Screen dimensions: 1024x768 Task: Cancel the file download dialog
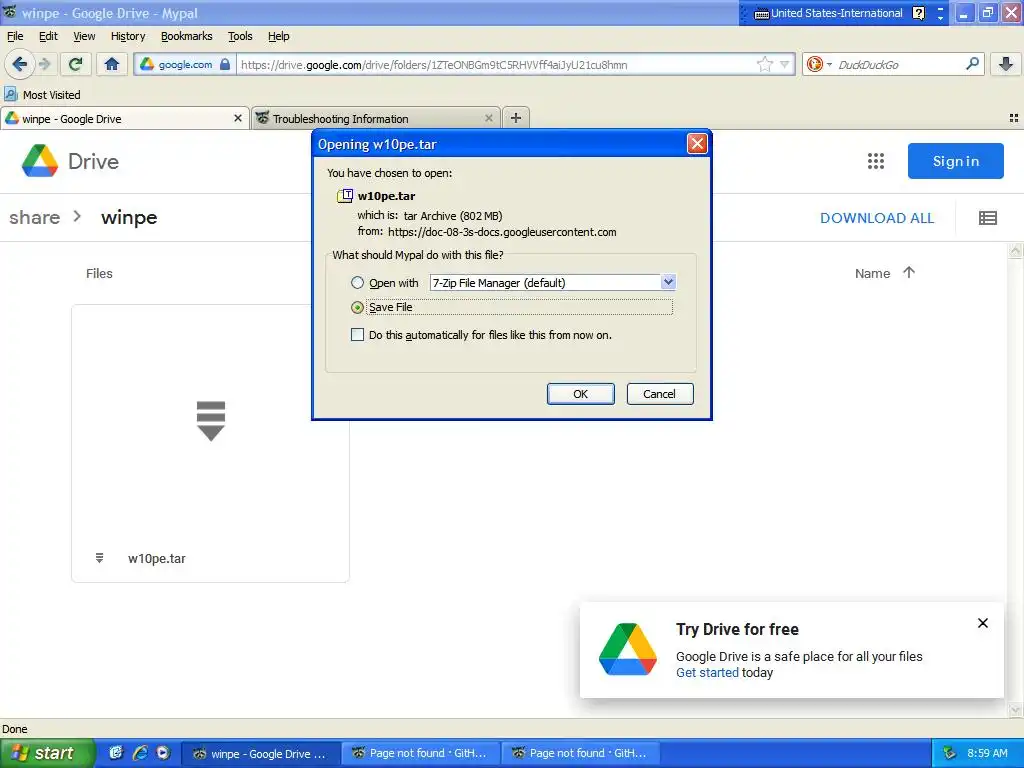pyautogui.click(x=660, y=394)
